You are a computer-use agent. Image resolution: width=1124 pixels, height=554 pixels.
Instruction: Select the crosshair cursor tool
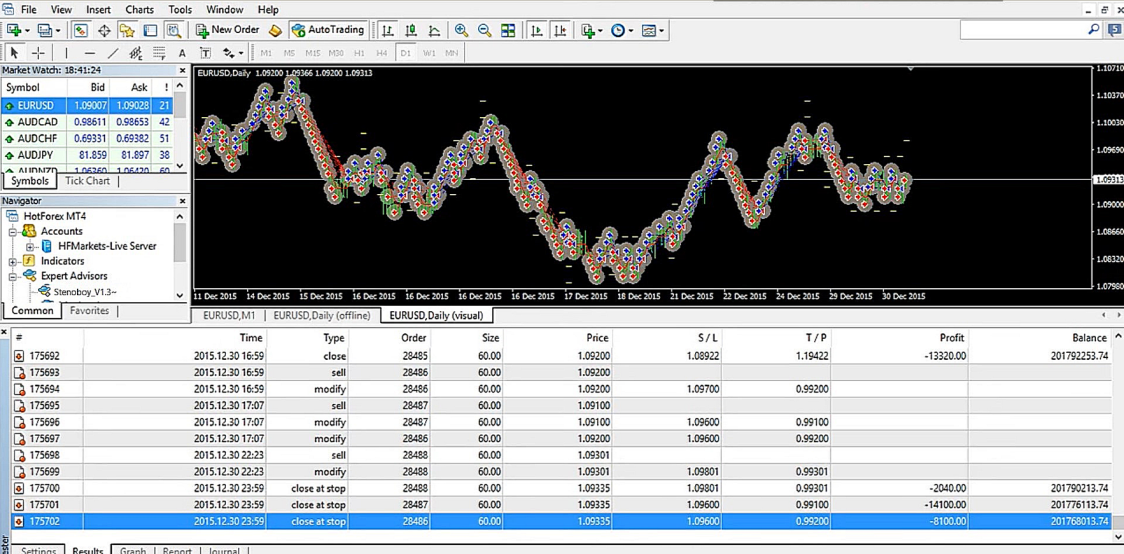(38, 53)
